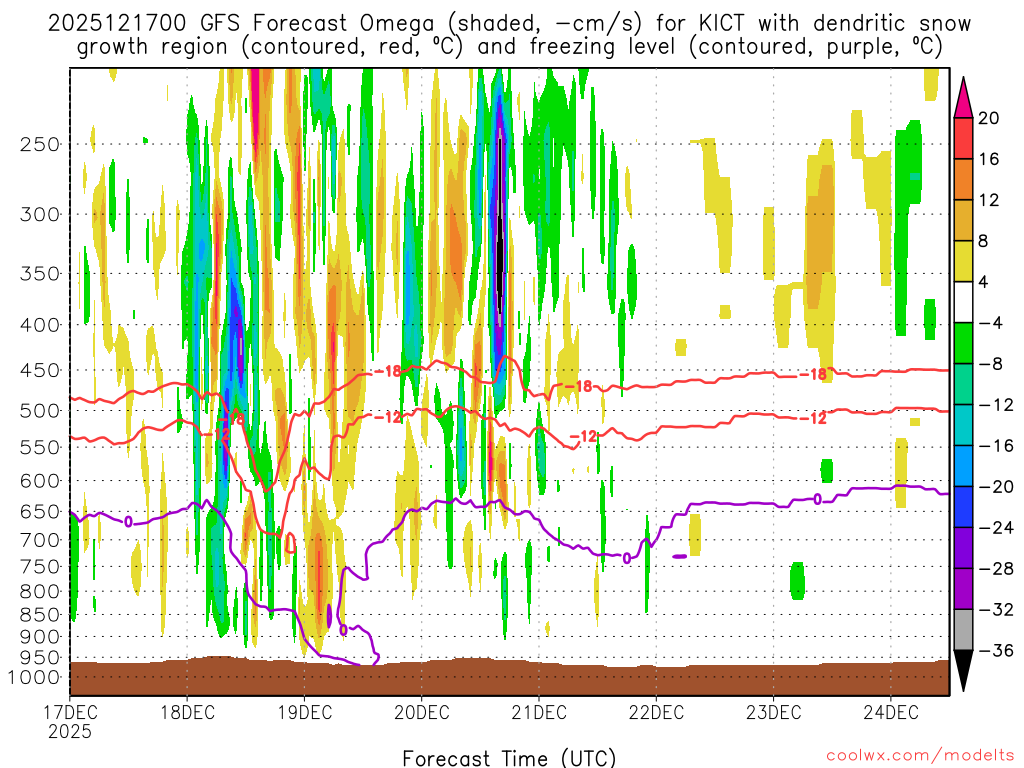
Task: Click the red colorbar segment below 20
Action: [963, 138]
